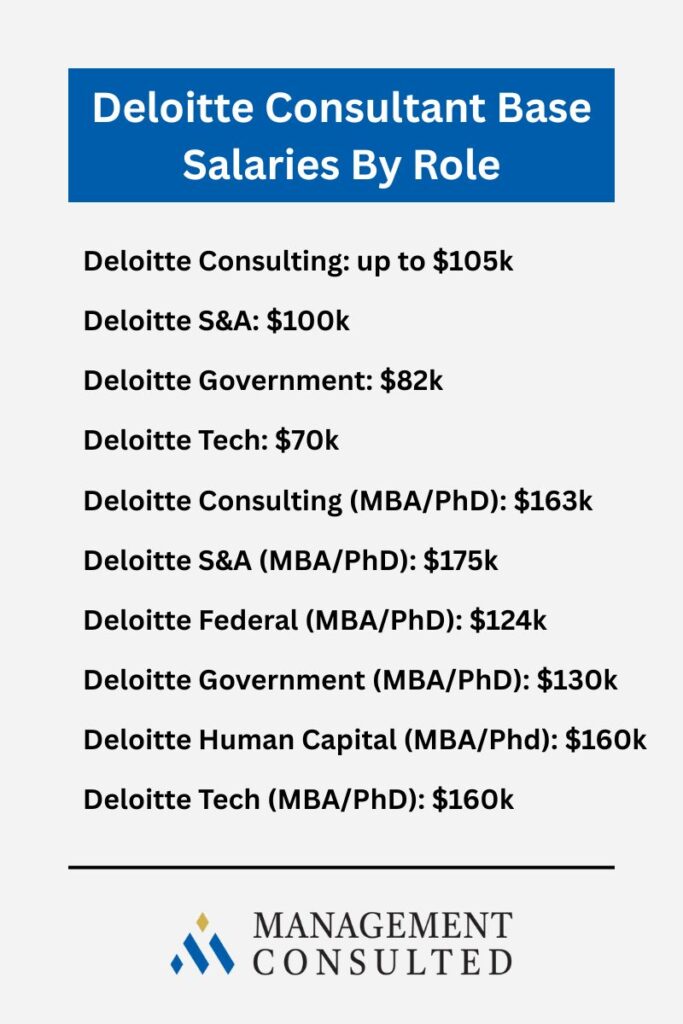Image resolution: width=683 pixels, height=1024 pixels.
Task: Click 'Deloitte Consulting (MBA/PhD): $163k' line
Action: point(338,501)
